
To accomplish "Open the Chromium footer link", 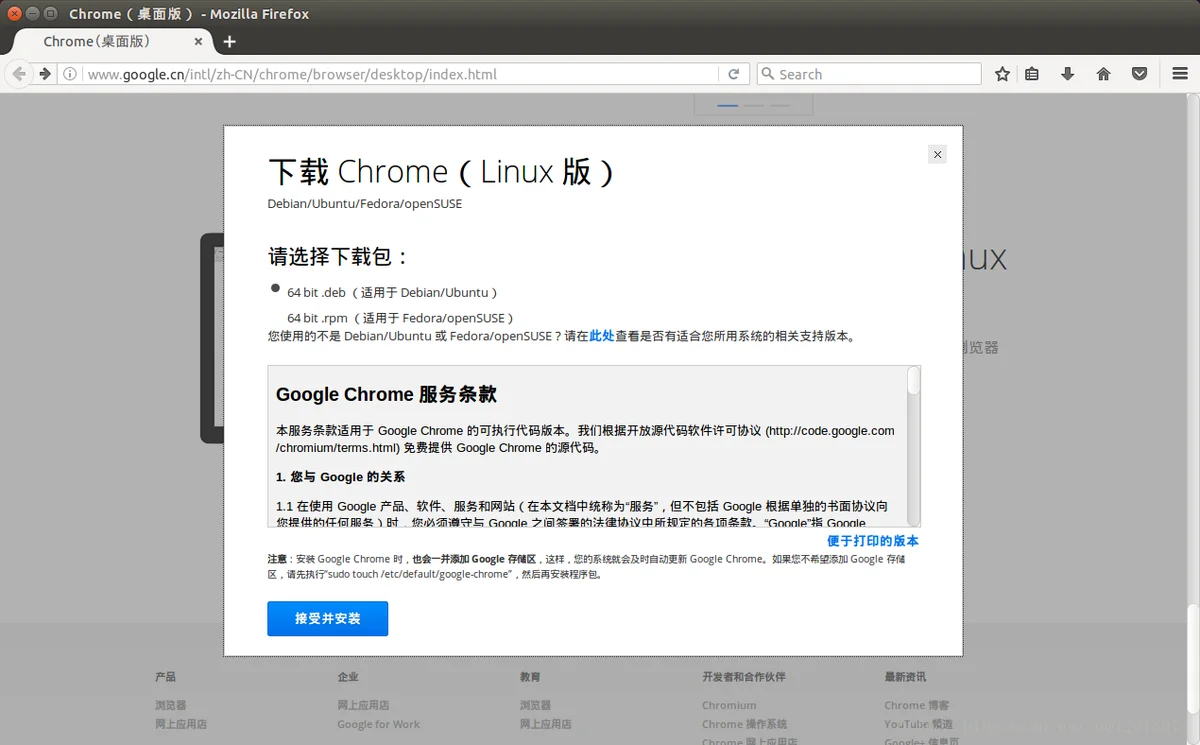I will pos(729,705).
